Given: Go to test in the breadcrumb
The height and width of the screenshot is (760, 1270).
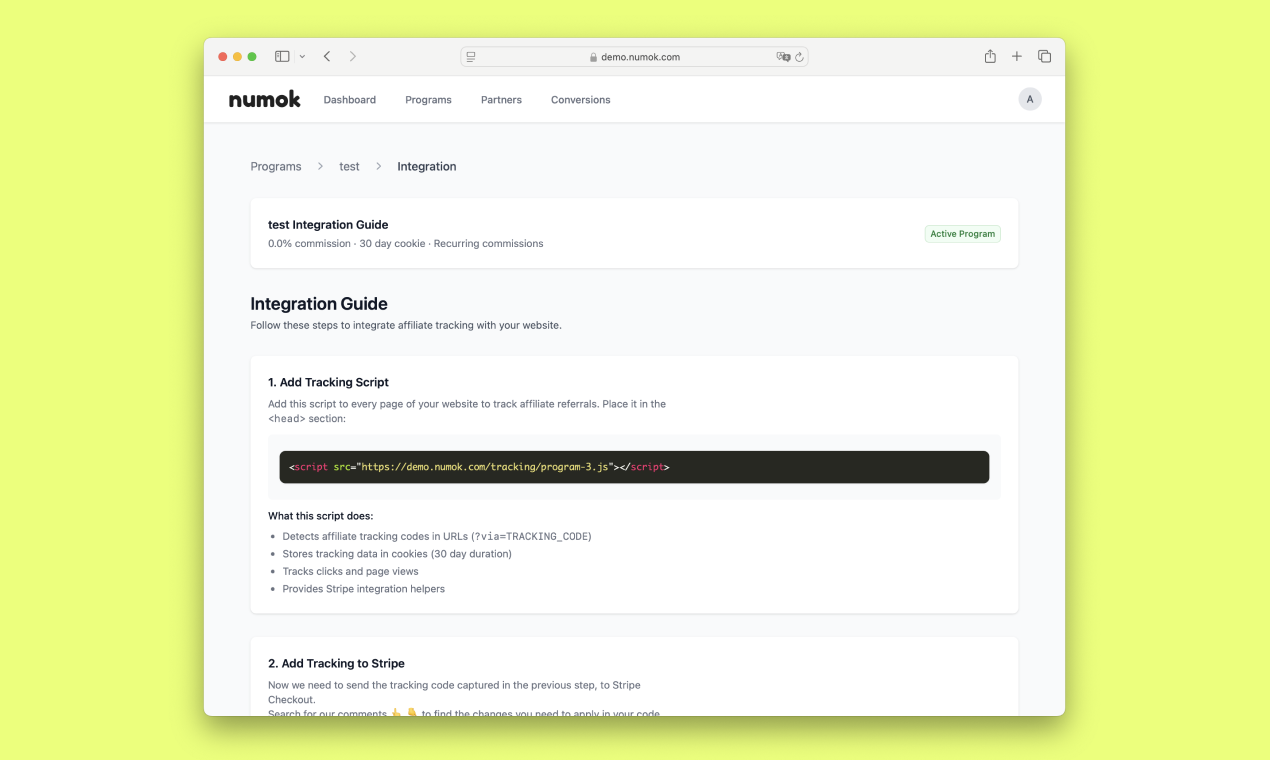Looking at the screenshot, I should (349, 166).
